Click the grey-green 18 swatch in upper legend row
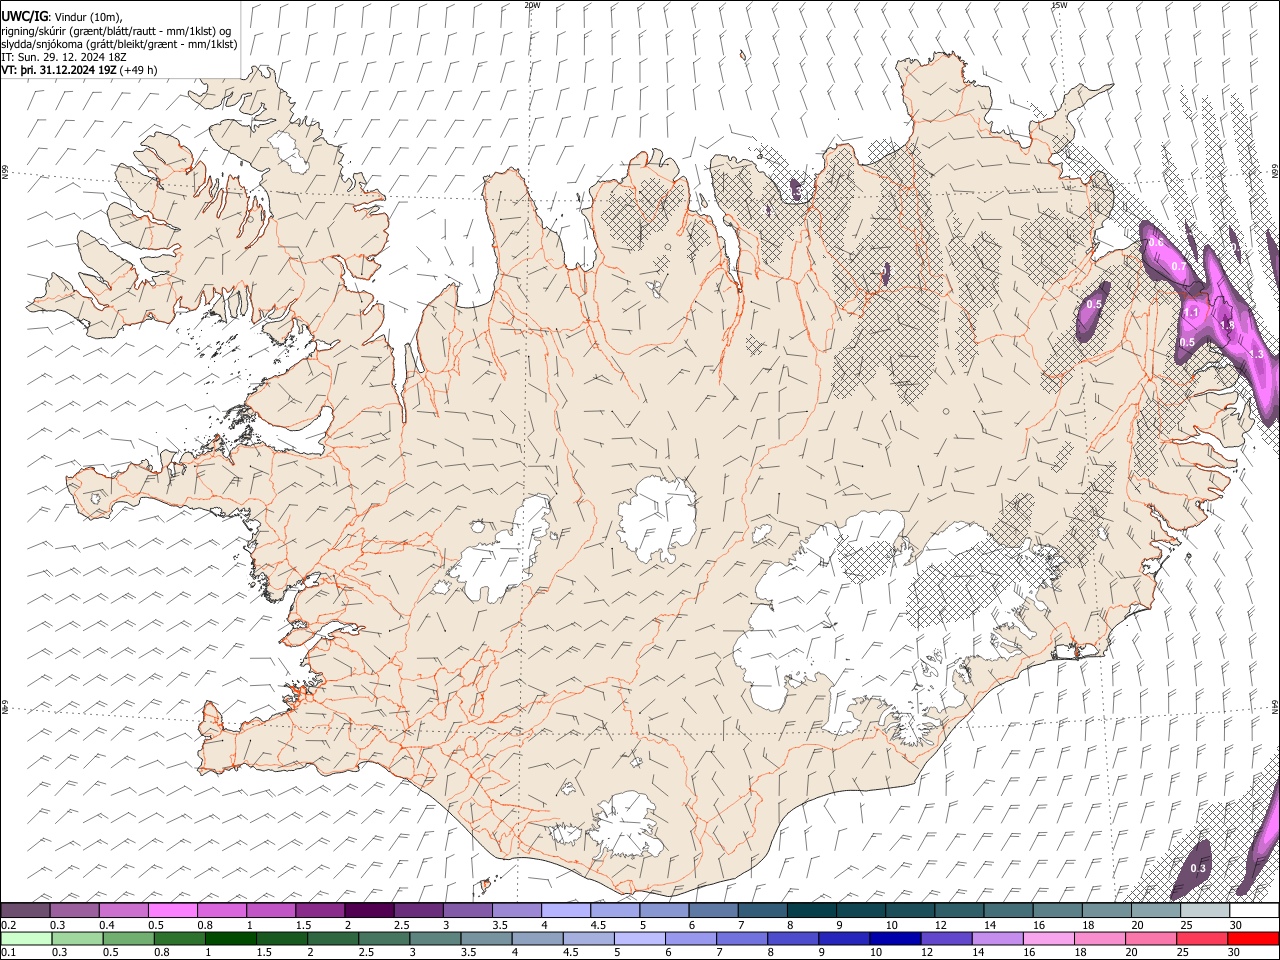Screen dimensions: 1280x960 pos(1107,911)
